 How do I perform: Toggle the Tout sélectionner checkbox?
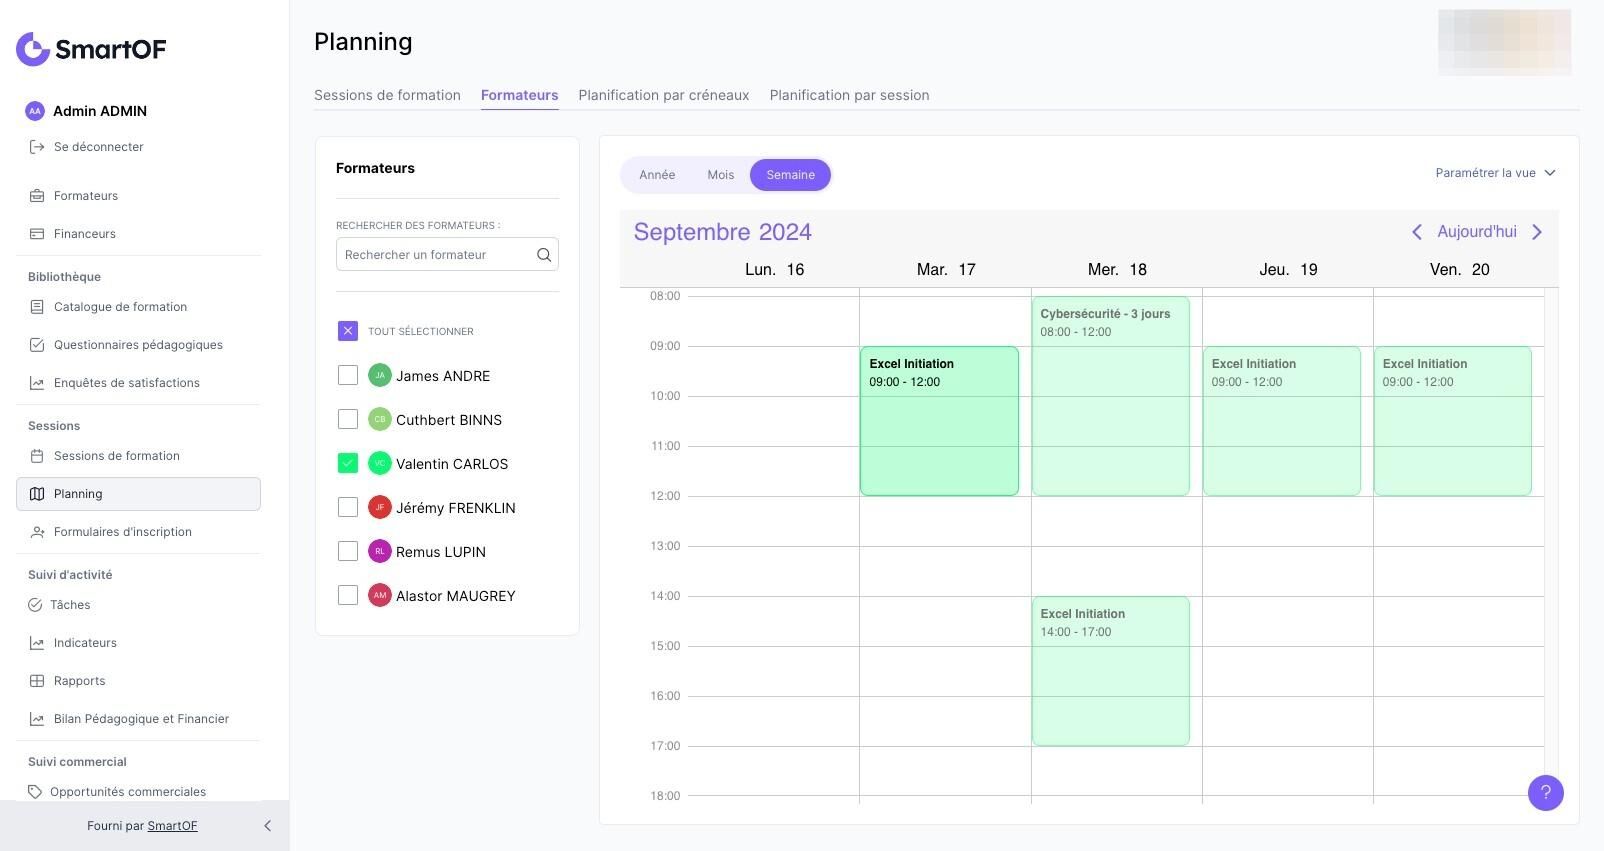tap(348, 331)
